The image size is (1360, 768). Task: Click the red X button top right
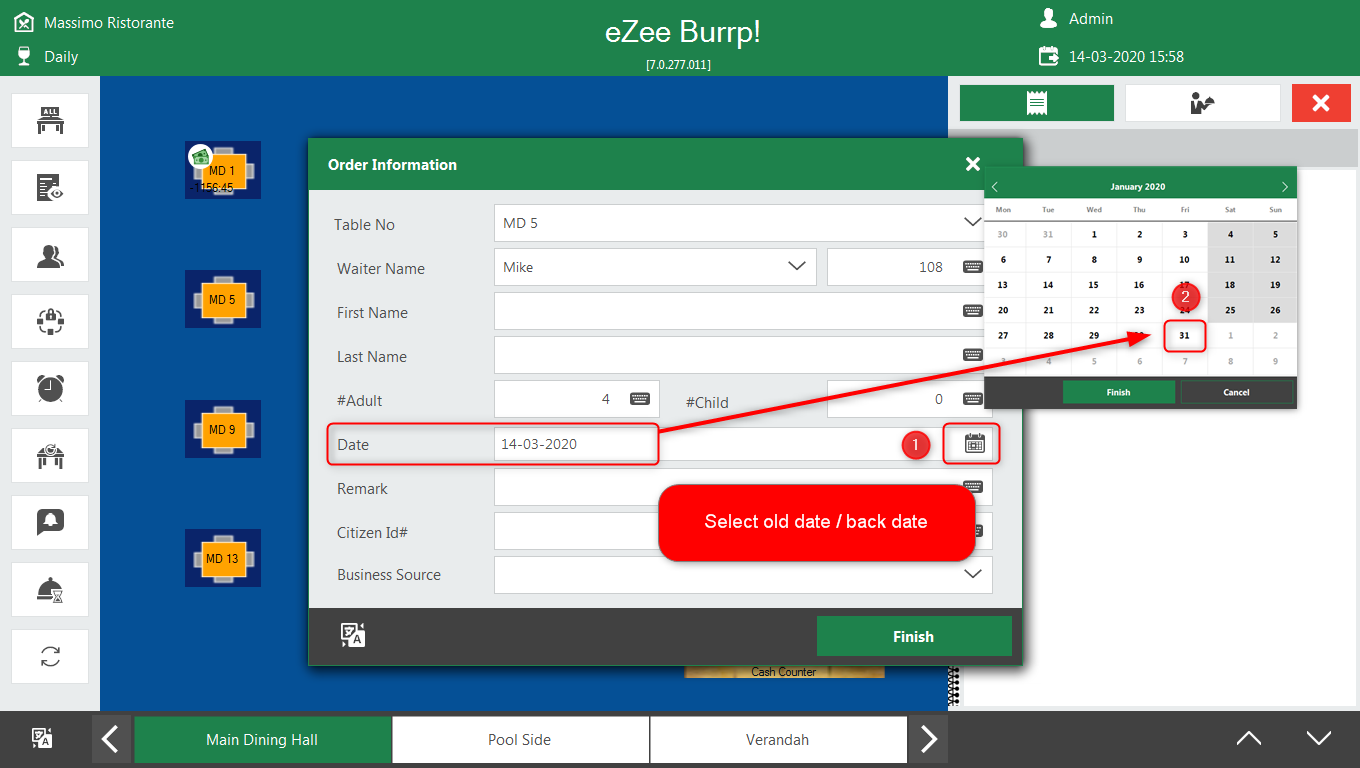1321,103
